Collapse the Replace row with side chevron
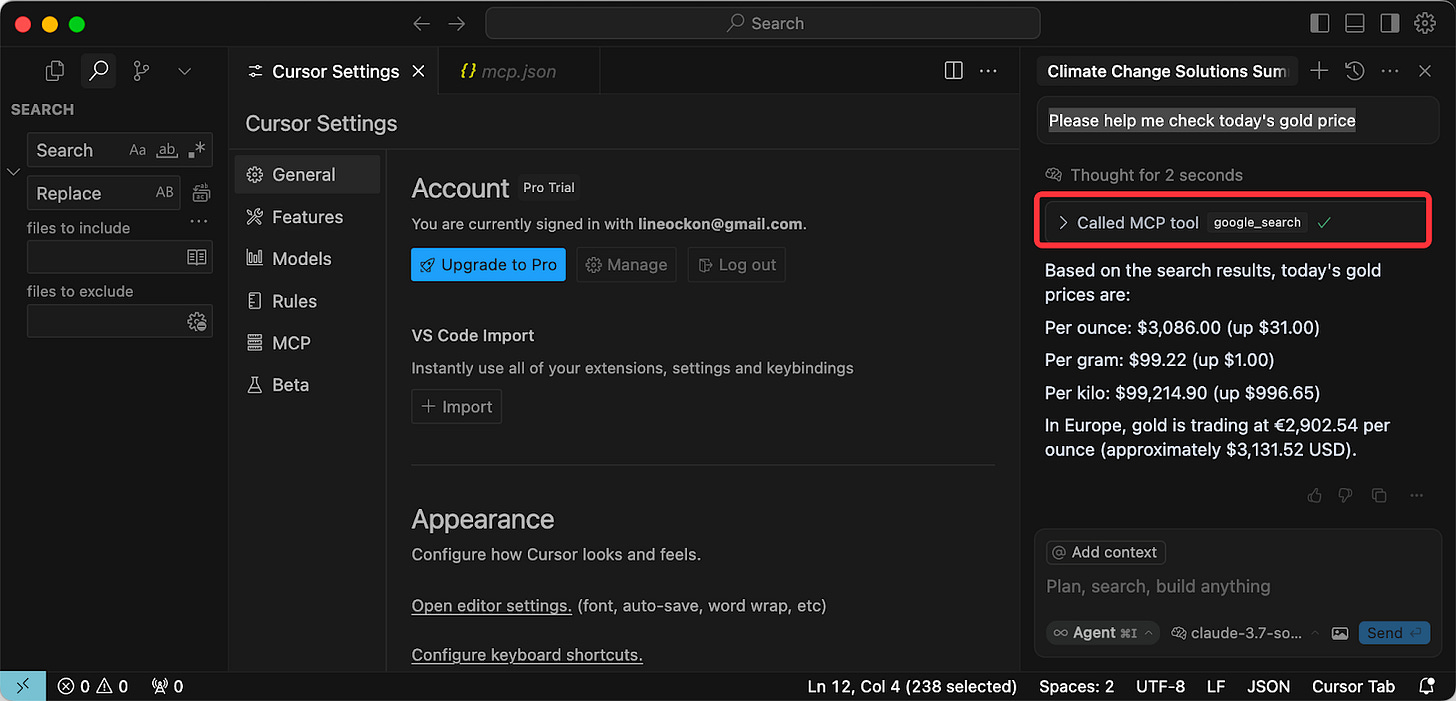The height and width of the screenshot is (701, 1456). (x=14, y=172)
